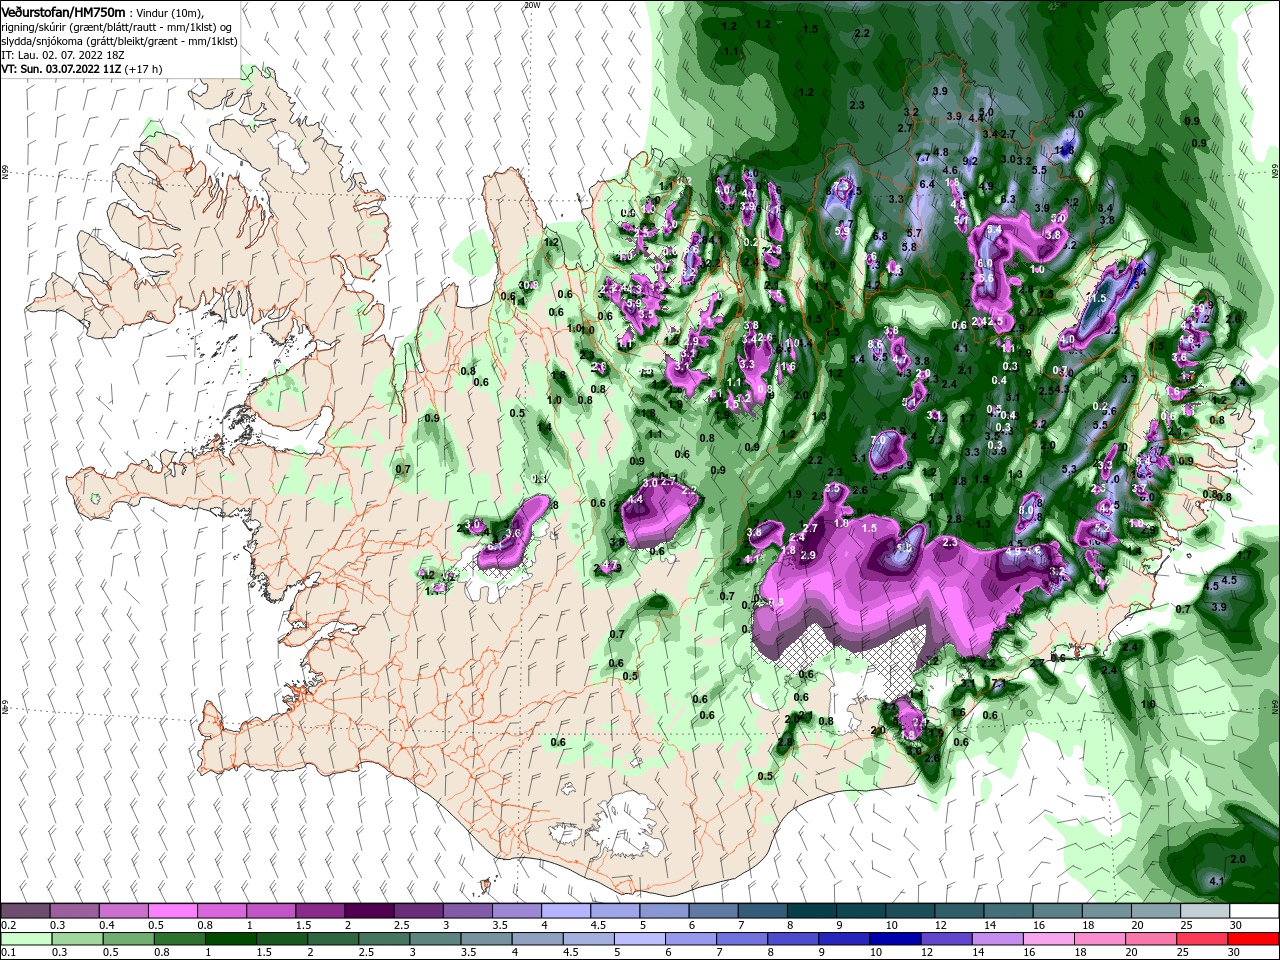This screenshot has width=1280, height=960.
Task: Click the '7.0' precipitation value on the map
Action: (x=879, y=439)
